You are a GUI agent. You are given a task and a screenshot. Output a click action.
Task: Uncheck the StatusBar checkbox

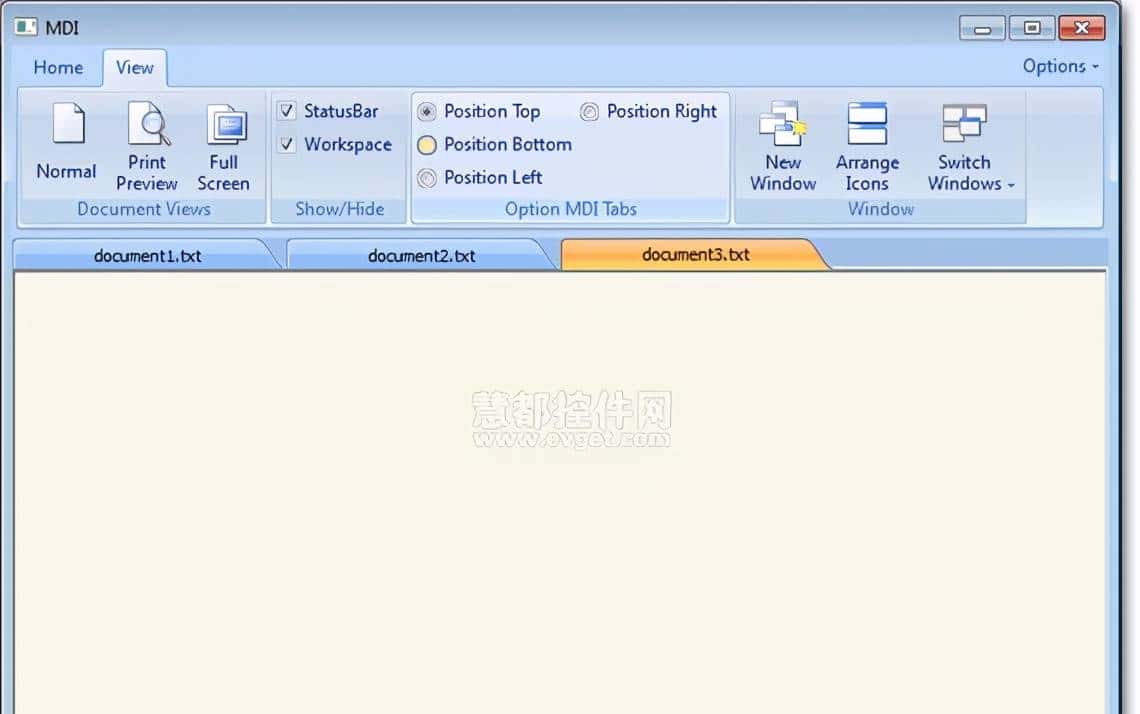pyautogui.click(x=287, y=111)
